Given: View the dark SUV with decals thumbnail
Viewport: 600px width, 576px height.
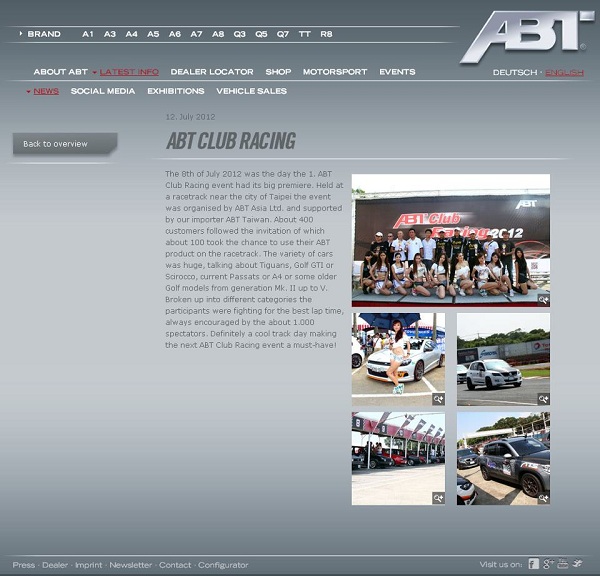Looking at the screenshot, I should point(503,458).
